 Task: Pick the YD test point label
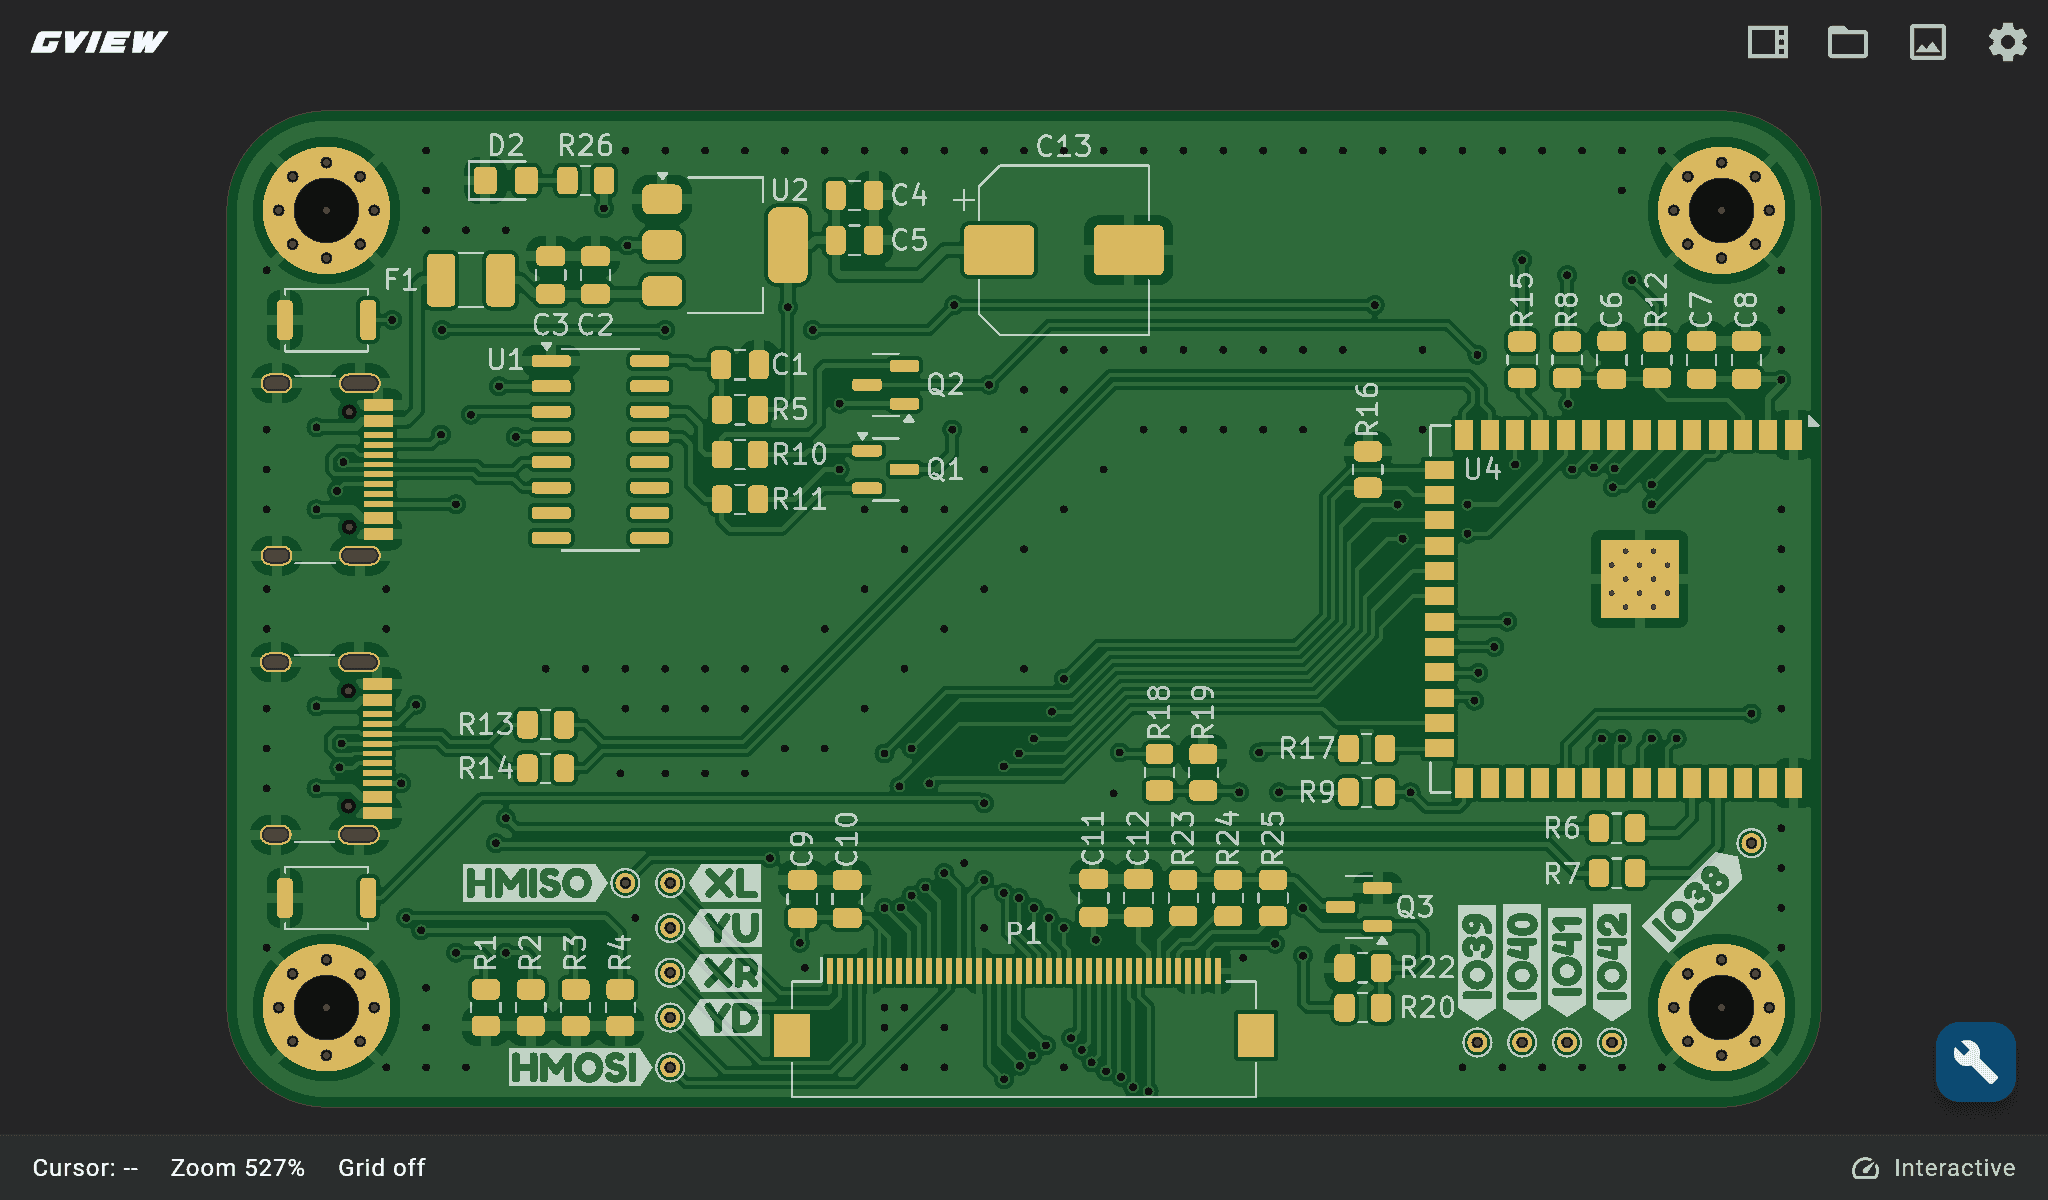click(x=726, y=1018)
